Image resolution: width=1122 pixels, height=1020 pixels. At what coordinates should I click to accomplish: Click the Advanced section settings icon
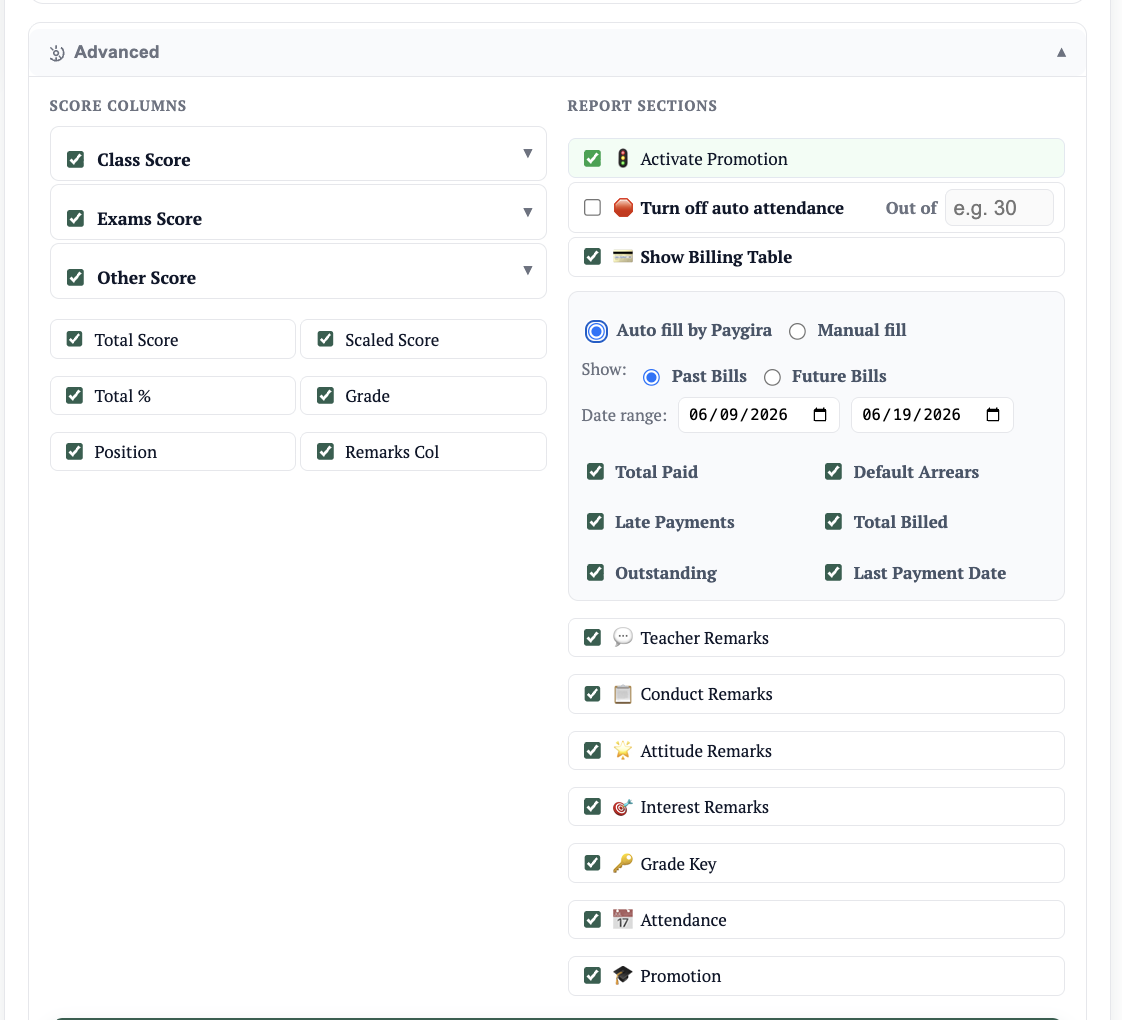[x=57, y=52]
